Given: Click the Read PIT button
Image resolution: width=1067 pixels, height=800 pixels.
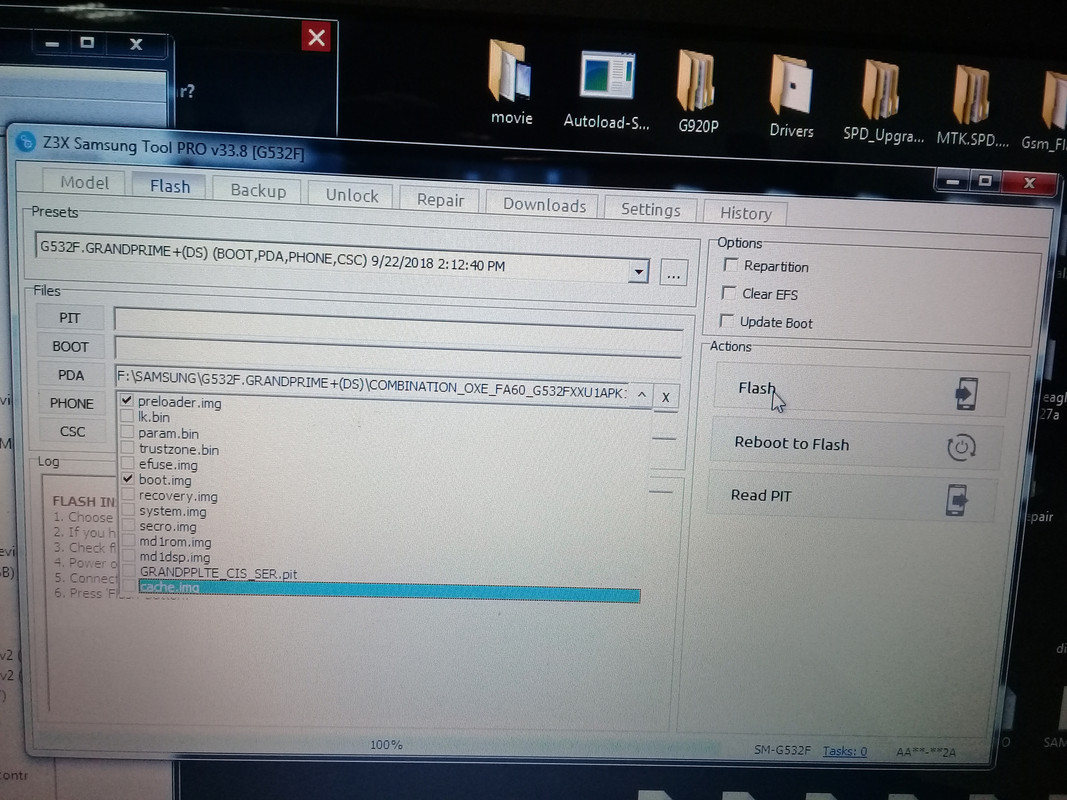Looking at the screenshot, I should (x=851, y=498).
